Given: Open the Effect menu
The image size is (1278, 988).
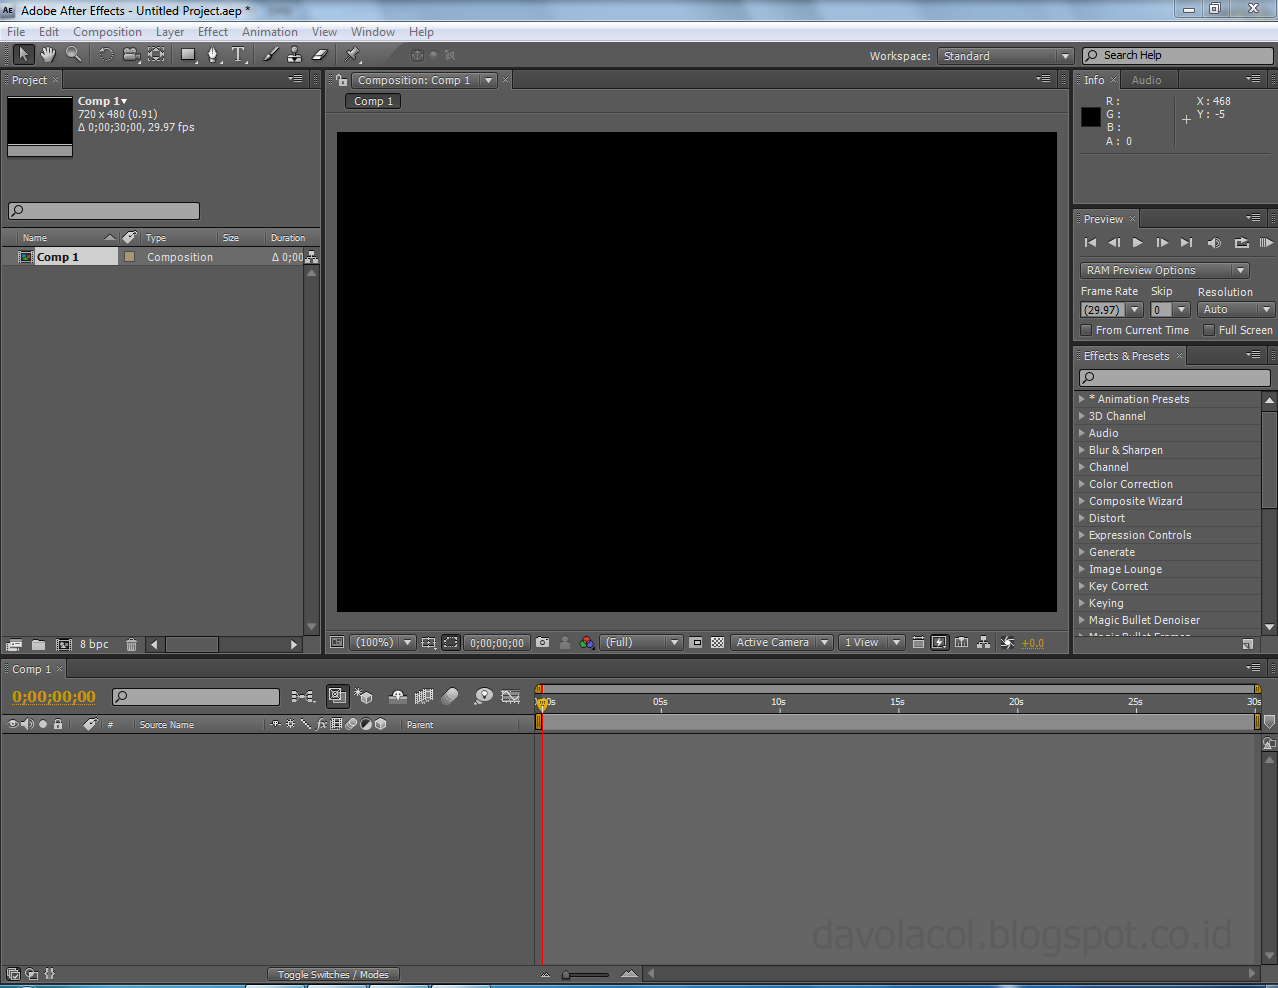Looking at the screenshot, I should click(213, 32).
